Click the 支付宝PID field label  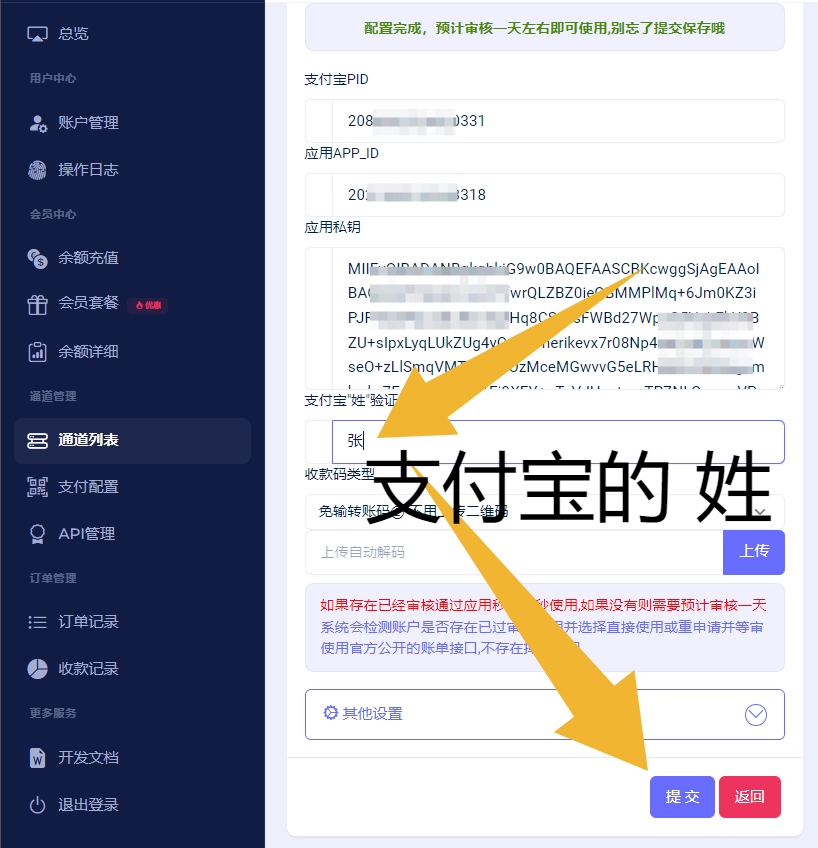click(x=336, y=80)
